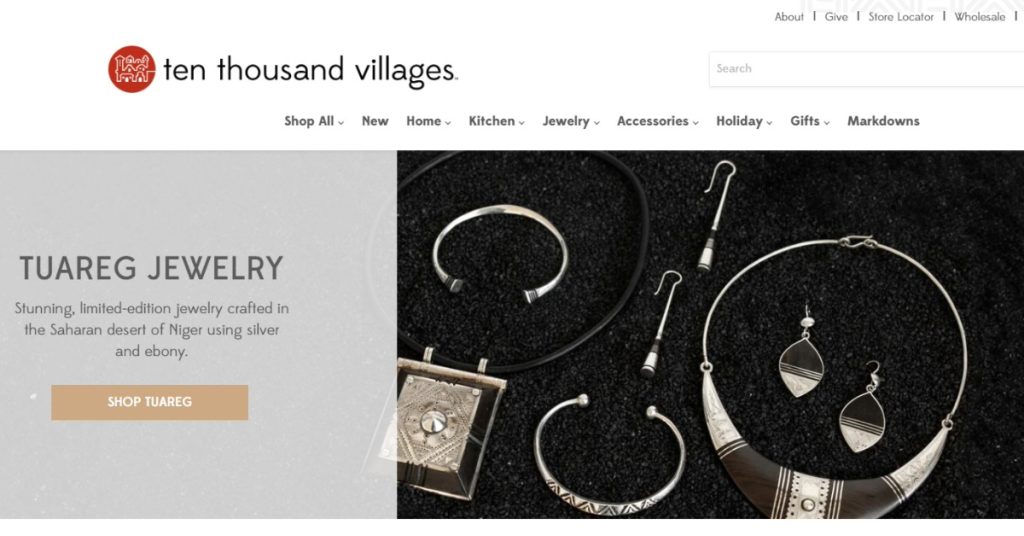
Task: Open the Shop All dropdown menu
Action: [313, 121]
